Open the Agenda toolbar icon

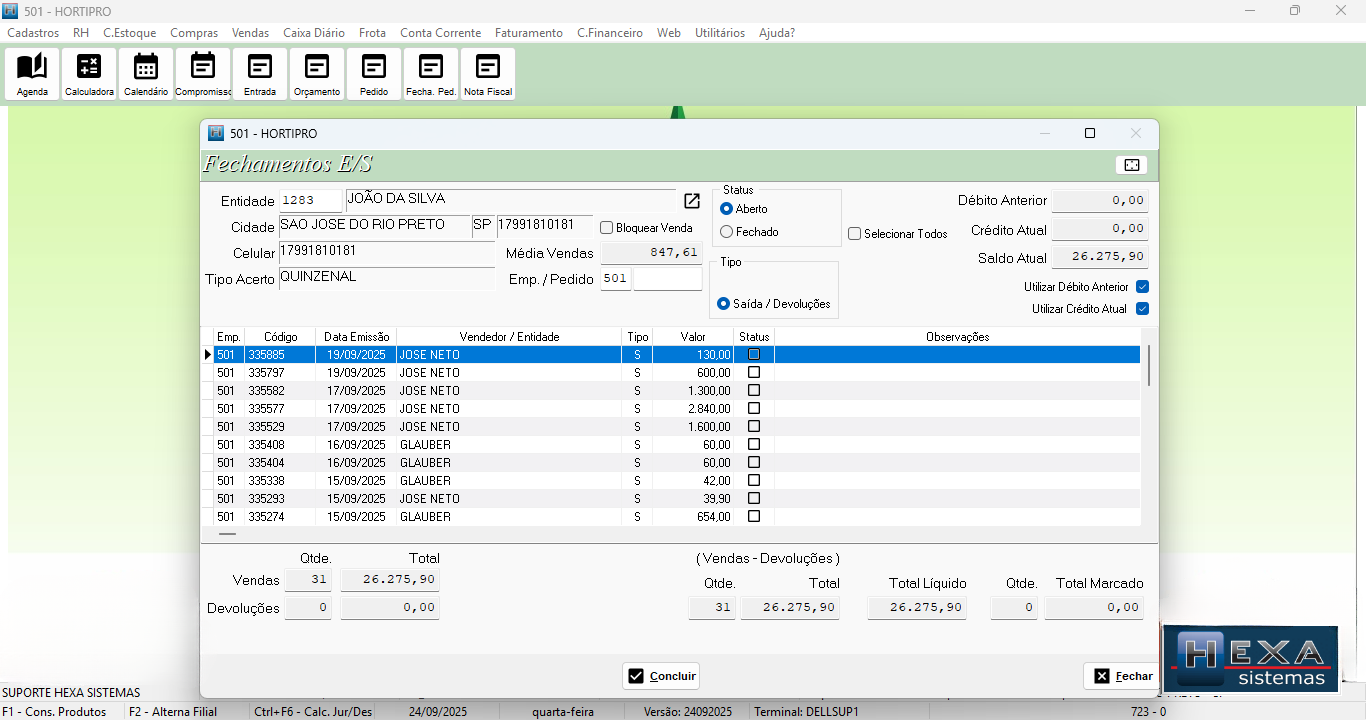click(32, 74)
